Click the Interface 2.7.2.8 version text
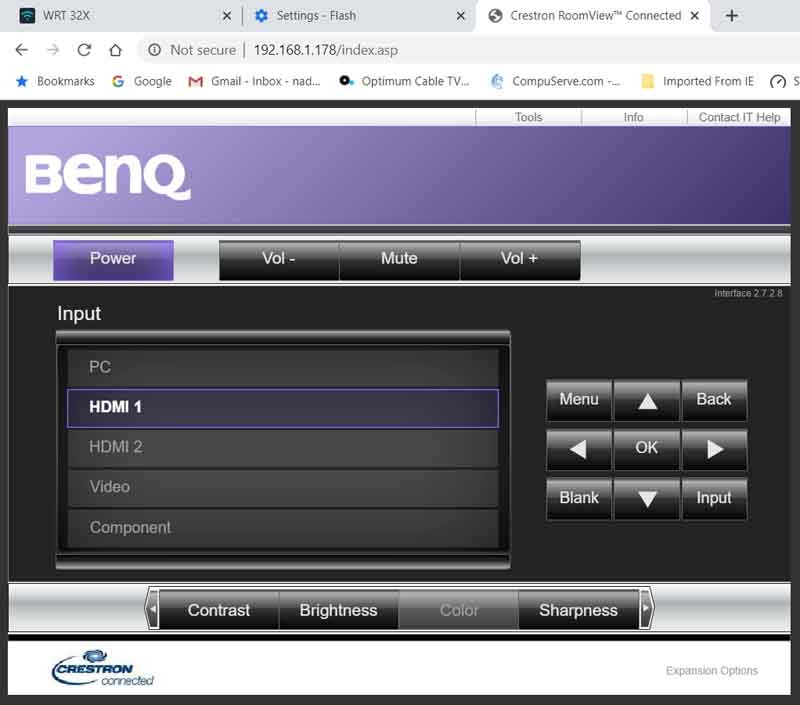 pos(748,293)
